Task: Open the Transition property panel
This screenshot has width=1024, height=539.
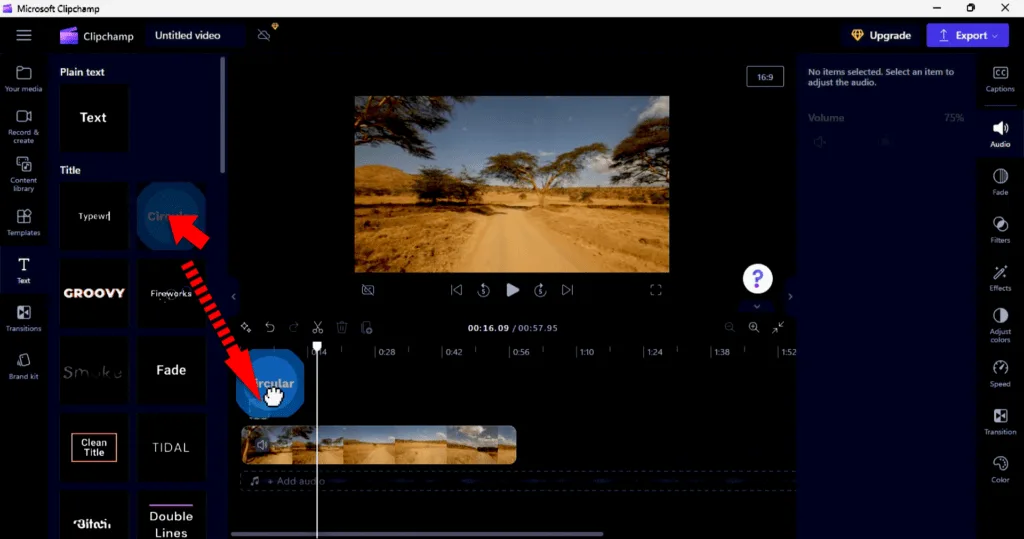Action: (1000, 421)
